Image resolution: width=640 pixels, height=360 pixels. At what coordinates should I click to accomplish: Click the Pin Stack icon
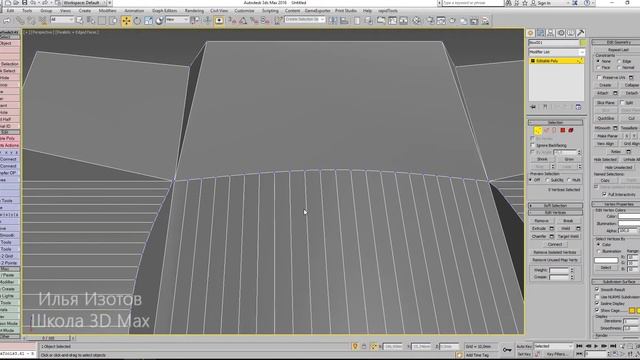click(x=533, y=107)
